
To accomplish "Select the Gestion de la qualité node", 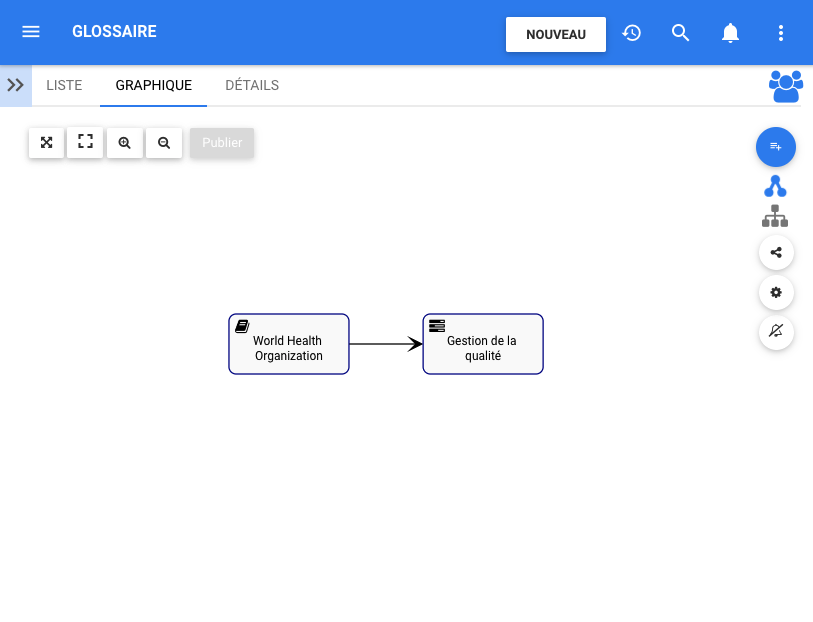I will (483, 344).
